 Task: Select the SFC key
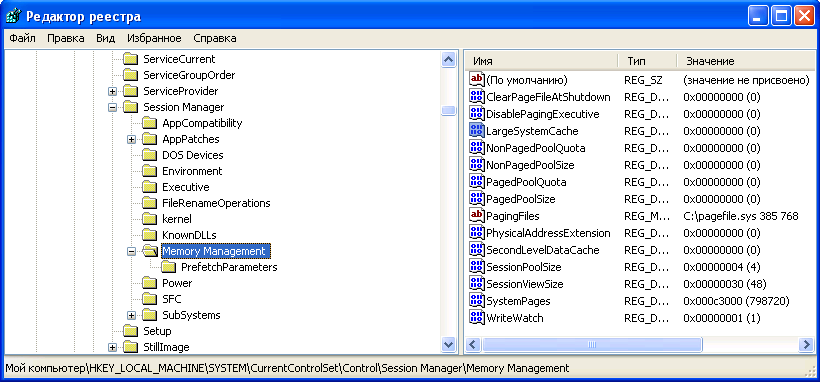171,299
